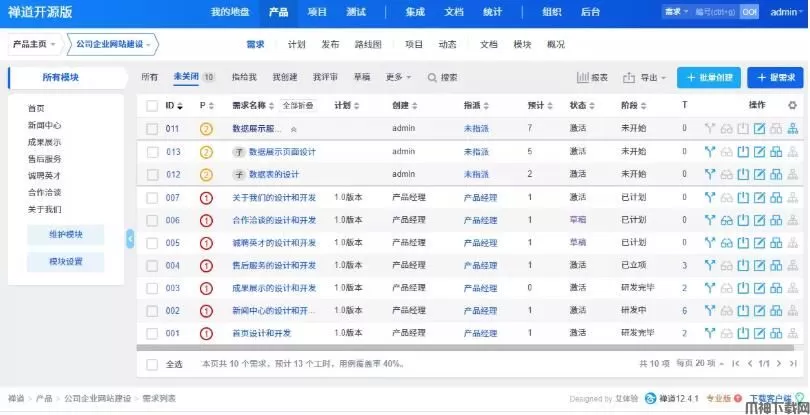Toggle the 全选 select-all checkbox at bottom
This screenshot has height=415, width=810.
coord(152,364)
